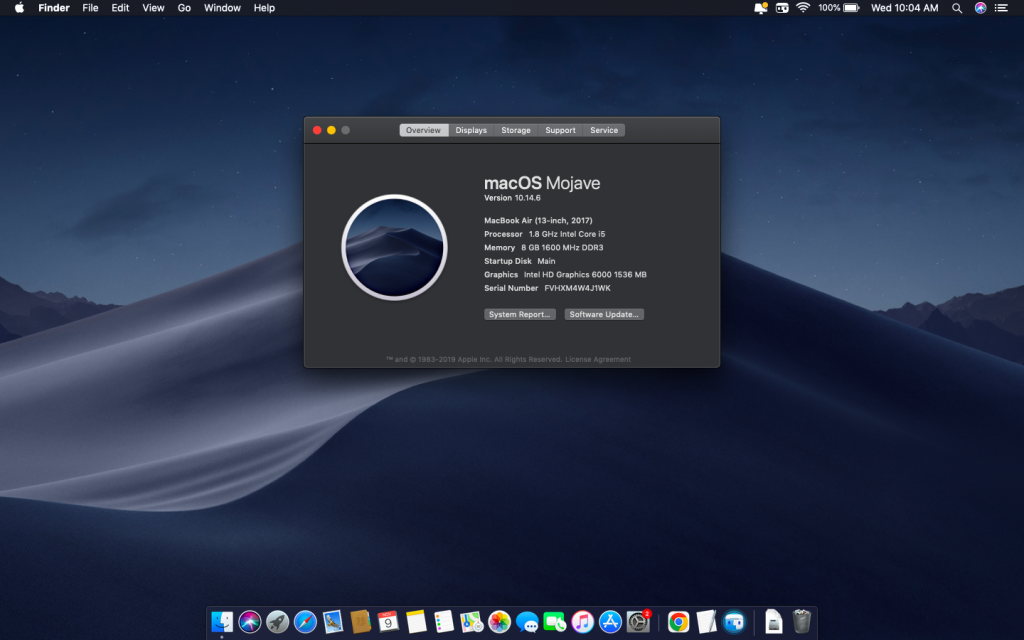Open the Window menu
The height and width of the screenshot is (640, 1024).
tap(222, 8)
